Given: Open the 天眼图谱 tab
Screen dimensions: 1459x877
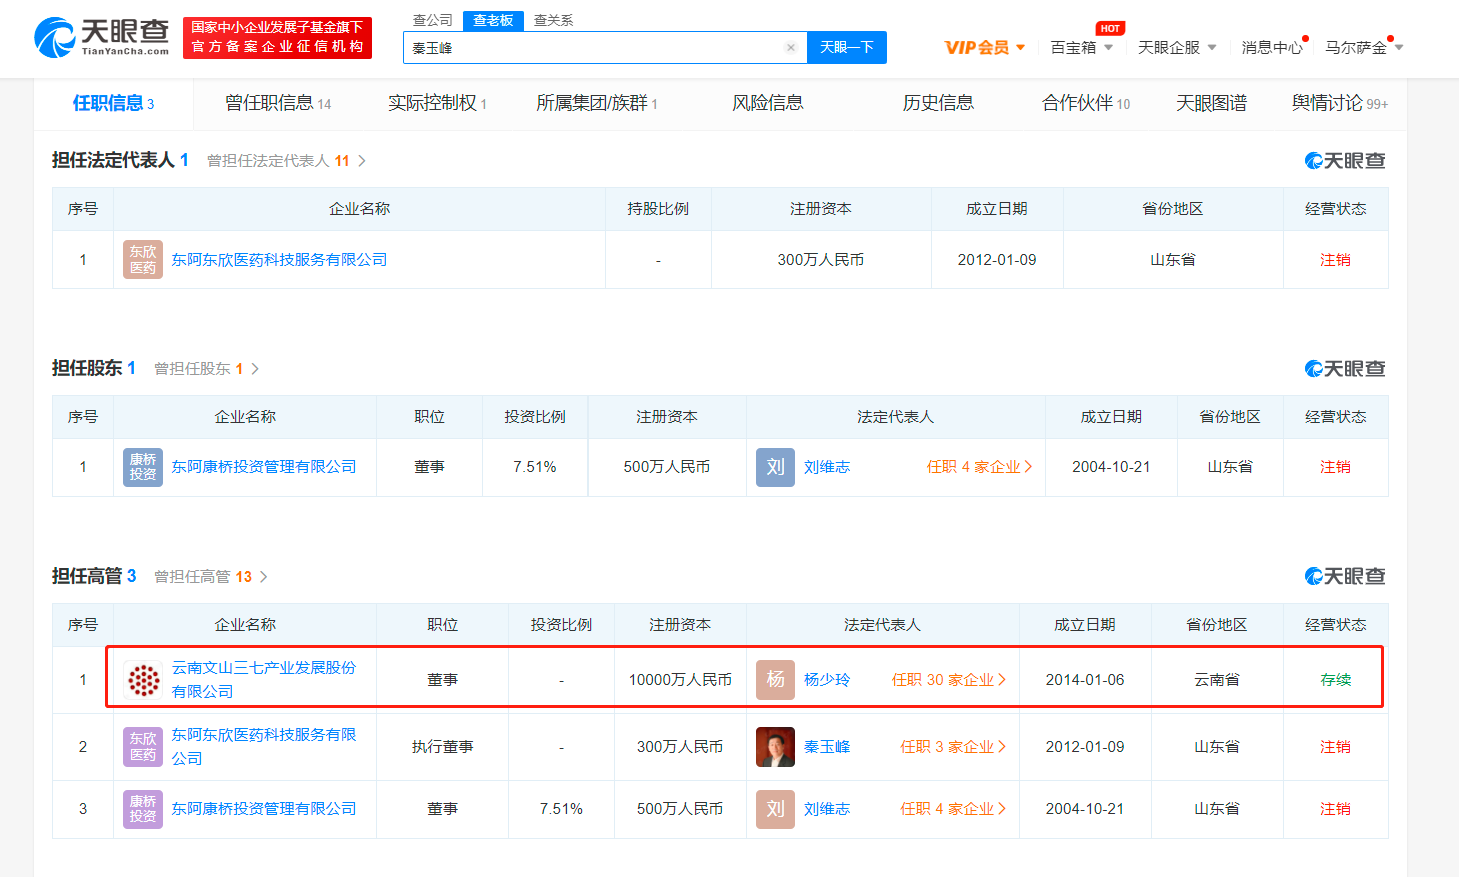Looking at the screenshot, I should click(x=1211, y=103).
